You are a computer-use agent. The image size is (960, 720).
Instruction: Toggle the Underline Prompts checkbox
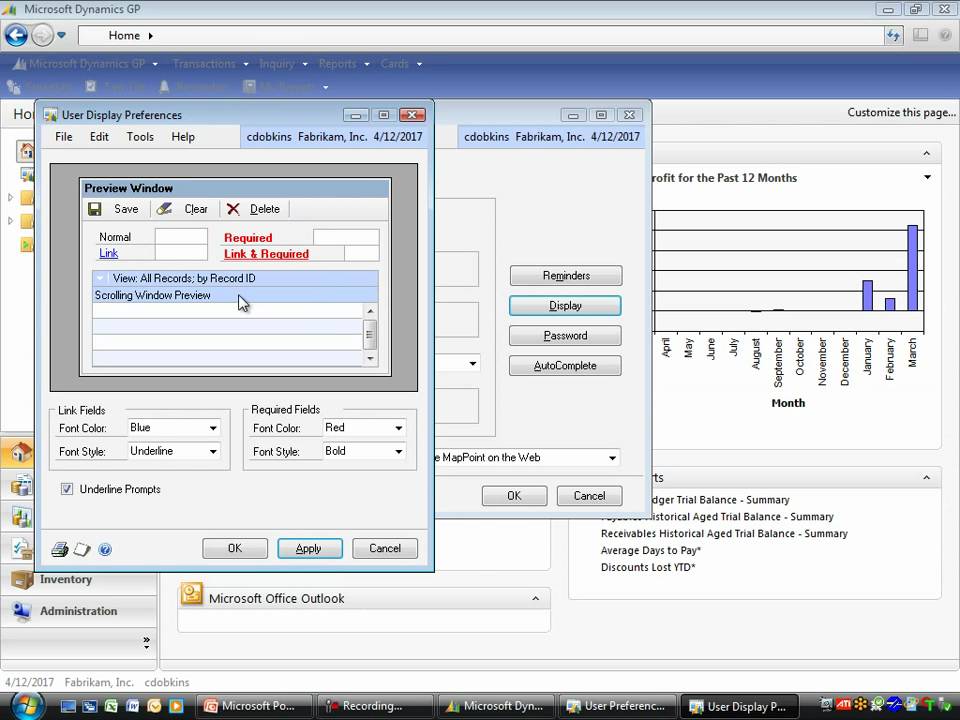click(67, 489)
